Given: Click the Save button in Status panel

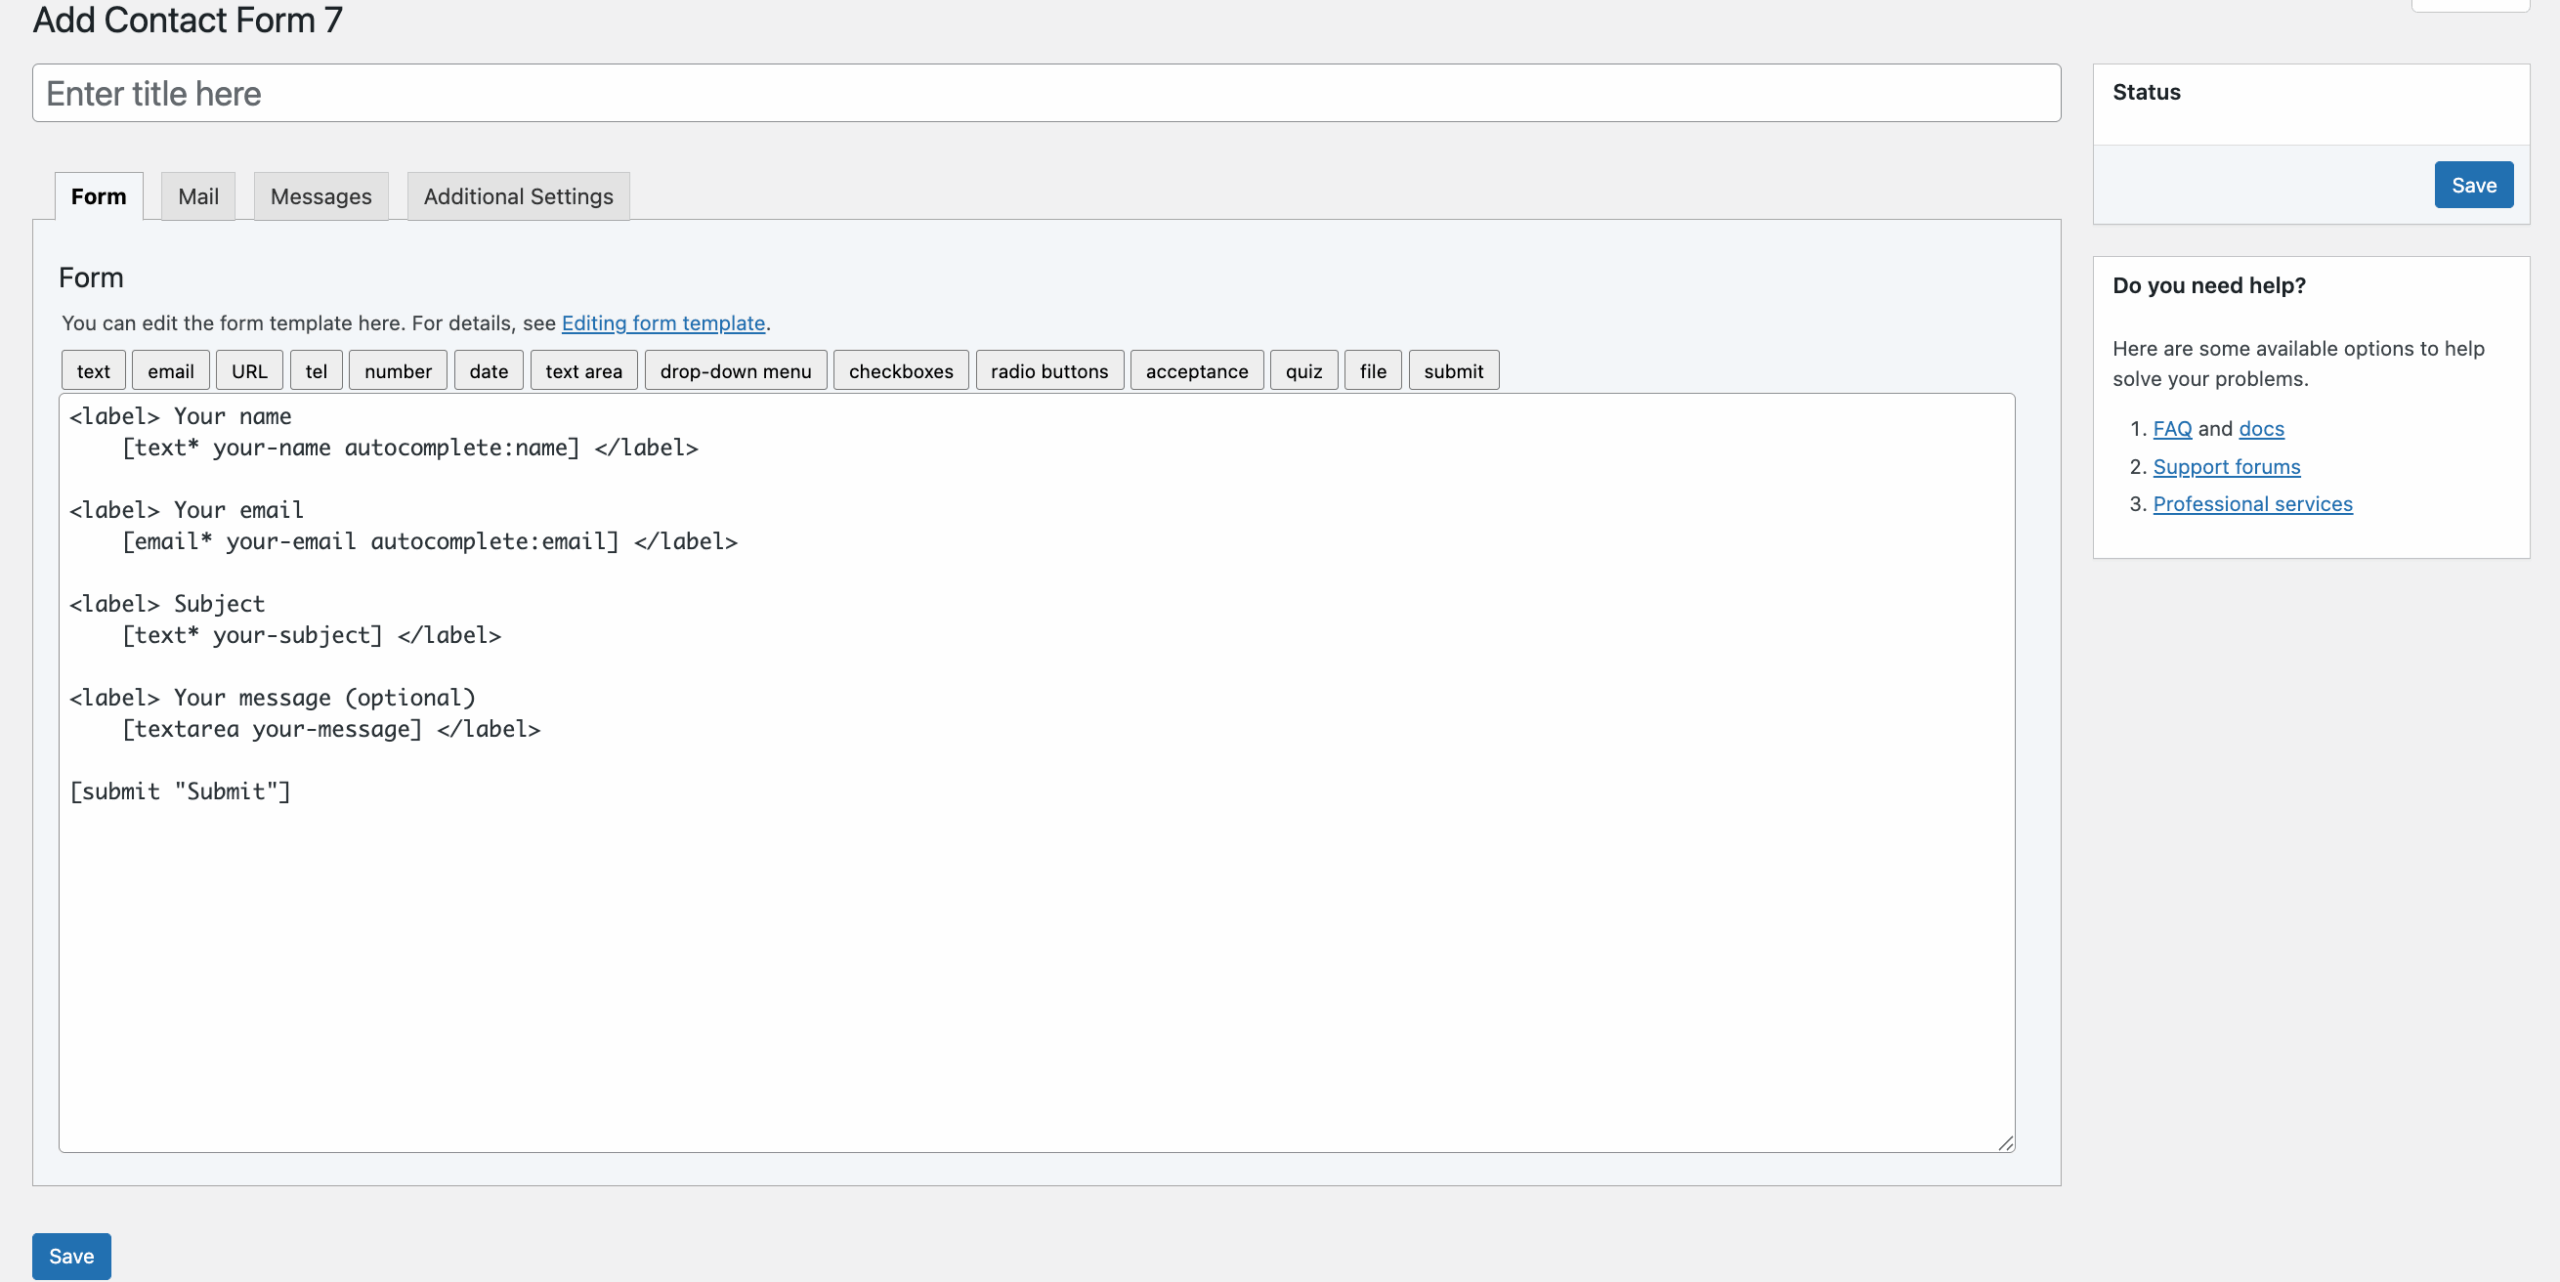Looking at the screenshot, I should pos(2473,185).
